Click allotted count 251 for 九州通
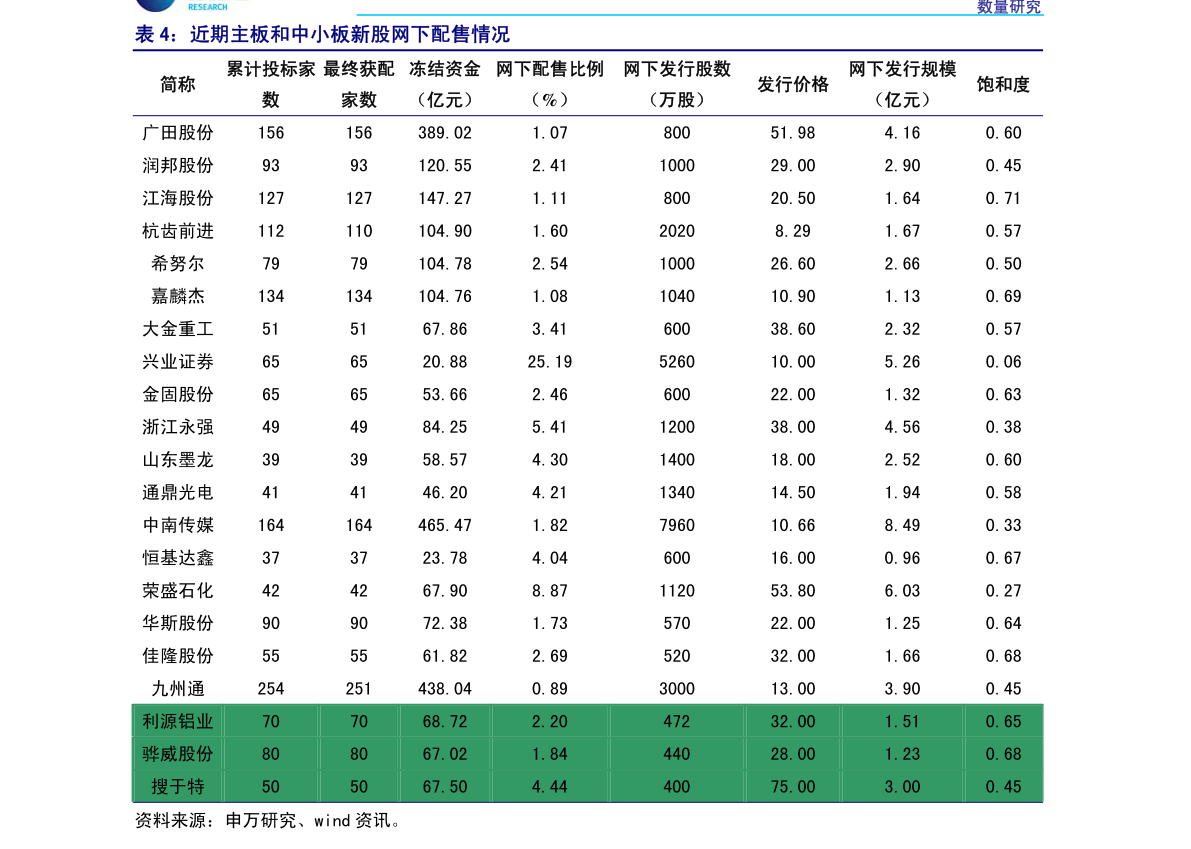This screenshot has width=1191, height=849. pyautogui.click(x=359, y=688)
